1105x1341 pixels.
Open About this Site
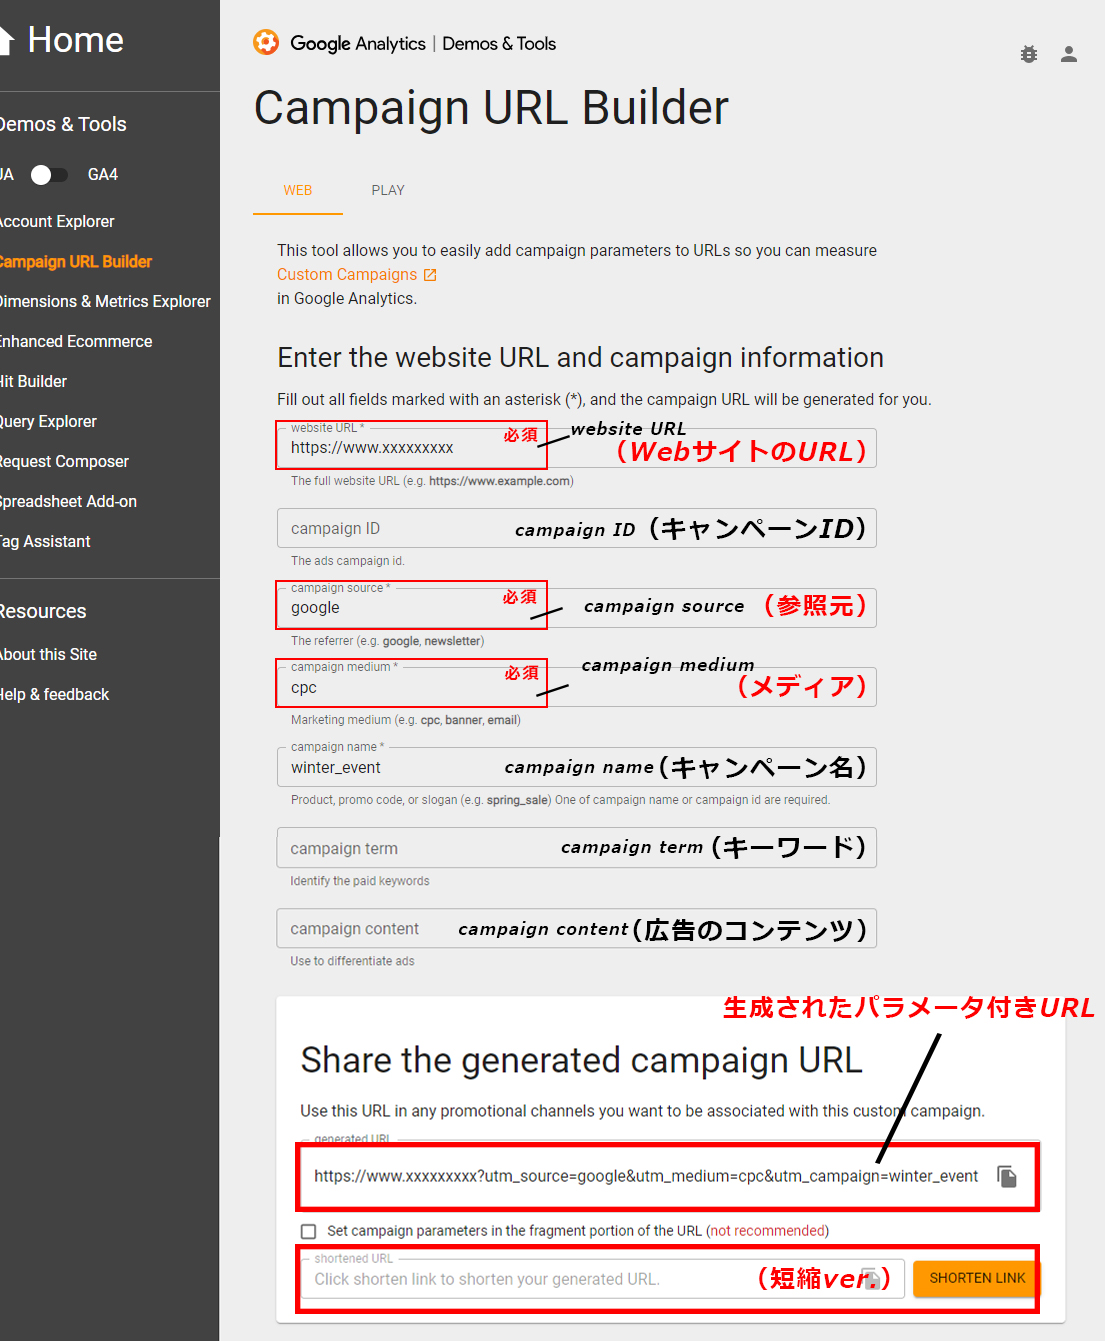(x=48, y=654)
